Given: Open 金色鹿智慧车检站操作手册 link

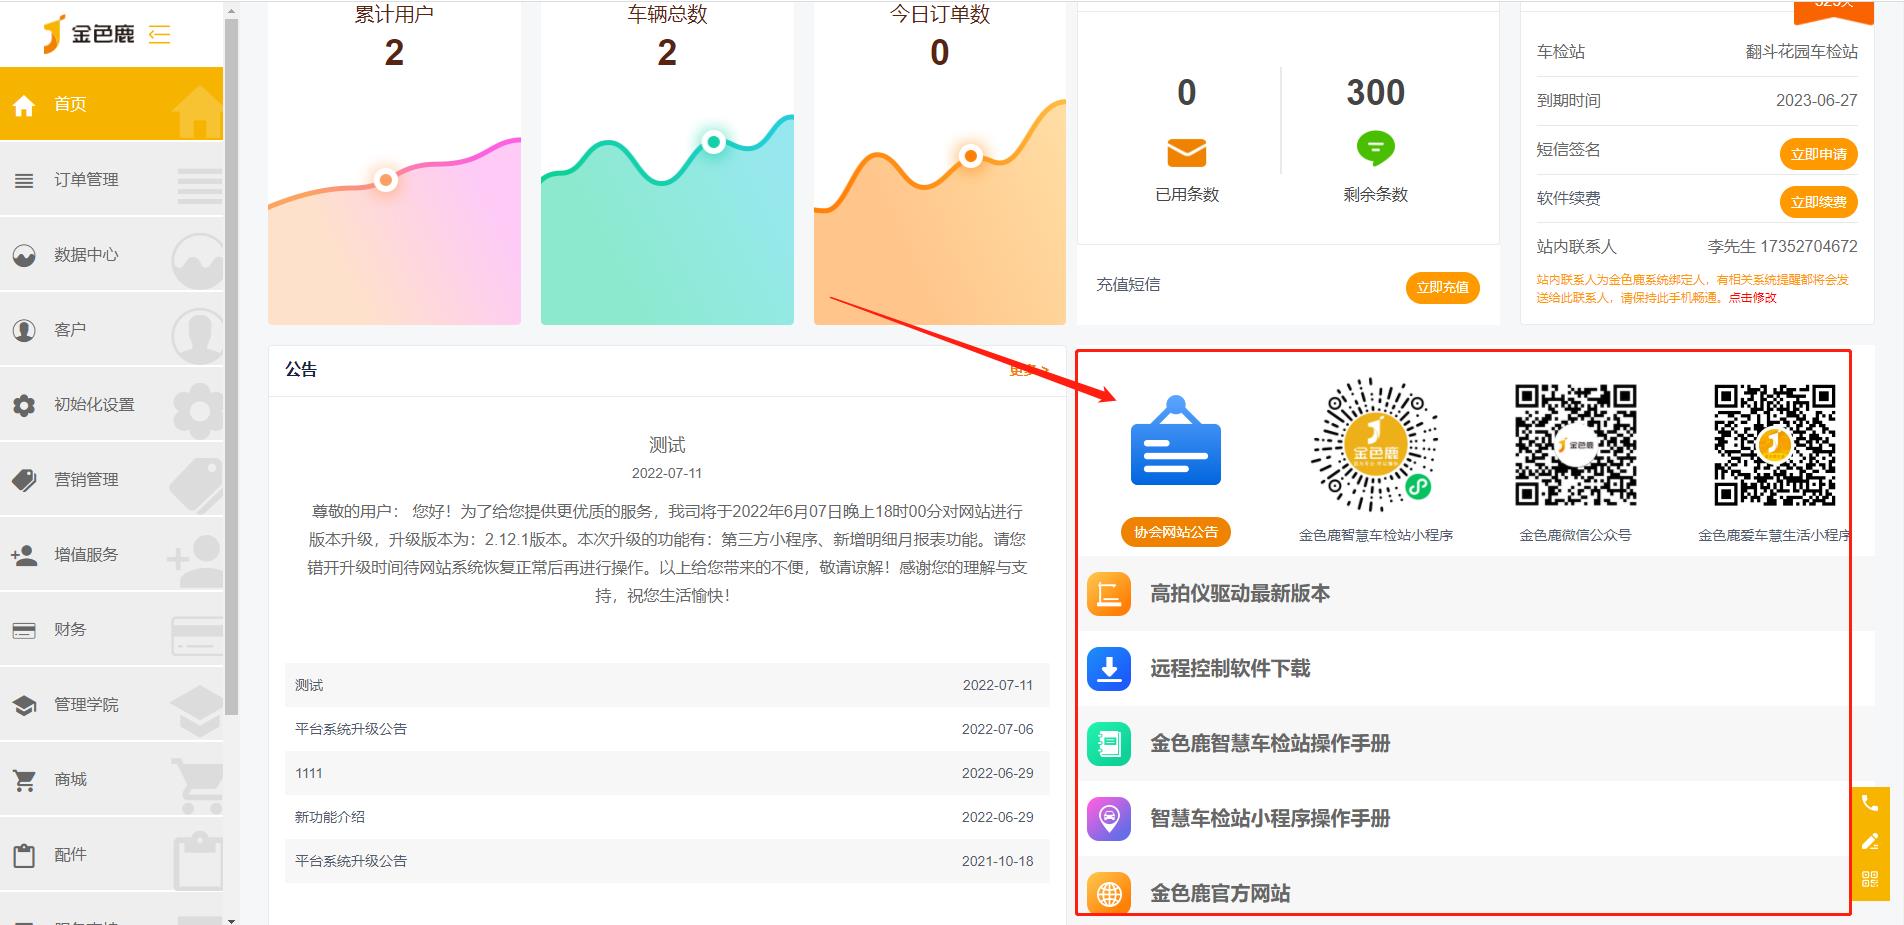Looking at the screenshot, I should [1270, 744].
